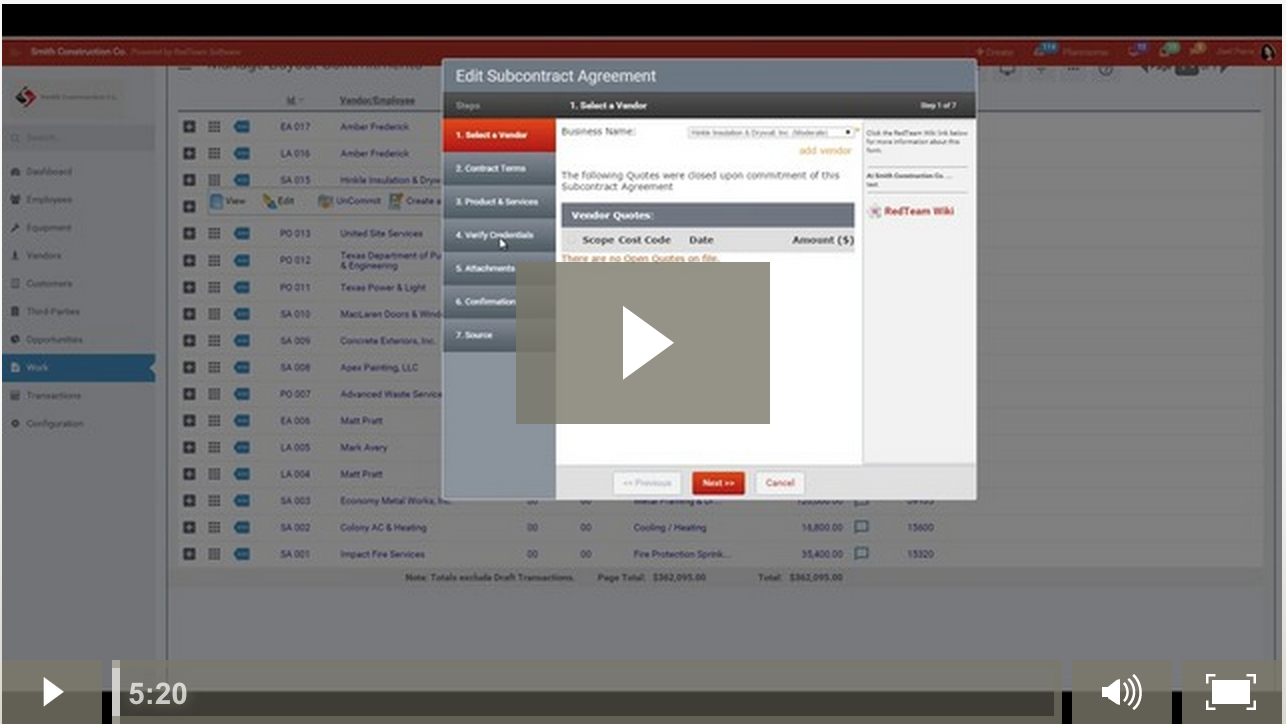1286x724 pixels.
Task: Open the grid menu icon on row EA 017
Action: coord(214,127)
